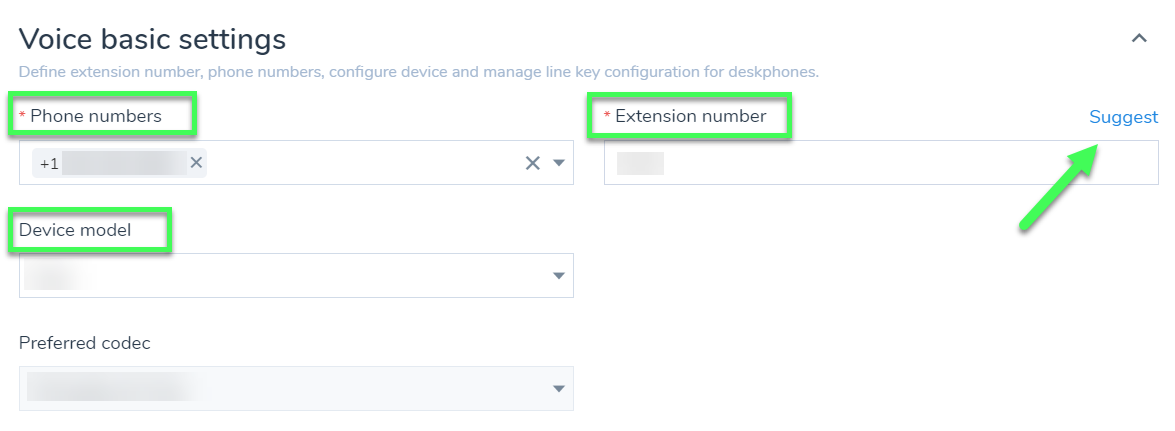The width and height of the screenshot is (1175, 431).
Task: Clear all selected phone numbers
Action: coord(533,163)
